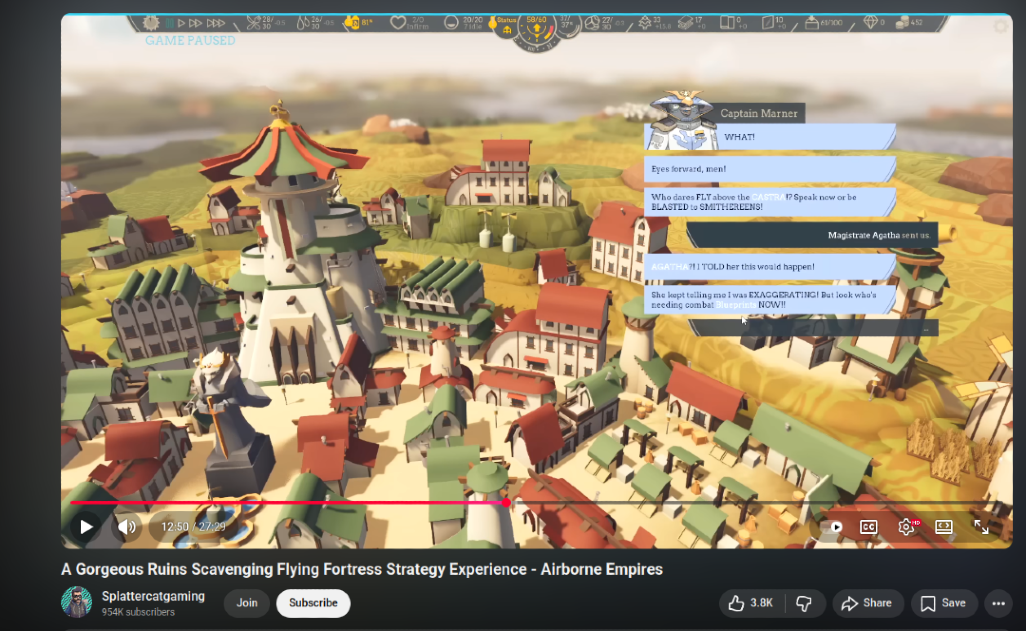Toggle the autoplay switch
The width and height of the screenshot is (1026, 631).
click(x=832, y=527)
